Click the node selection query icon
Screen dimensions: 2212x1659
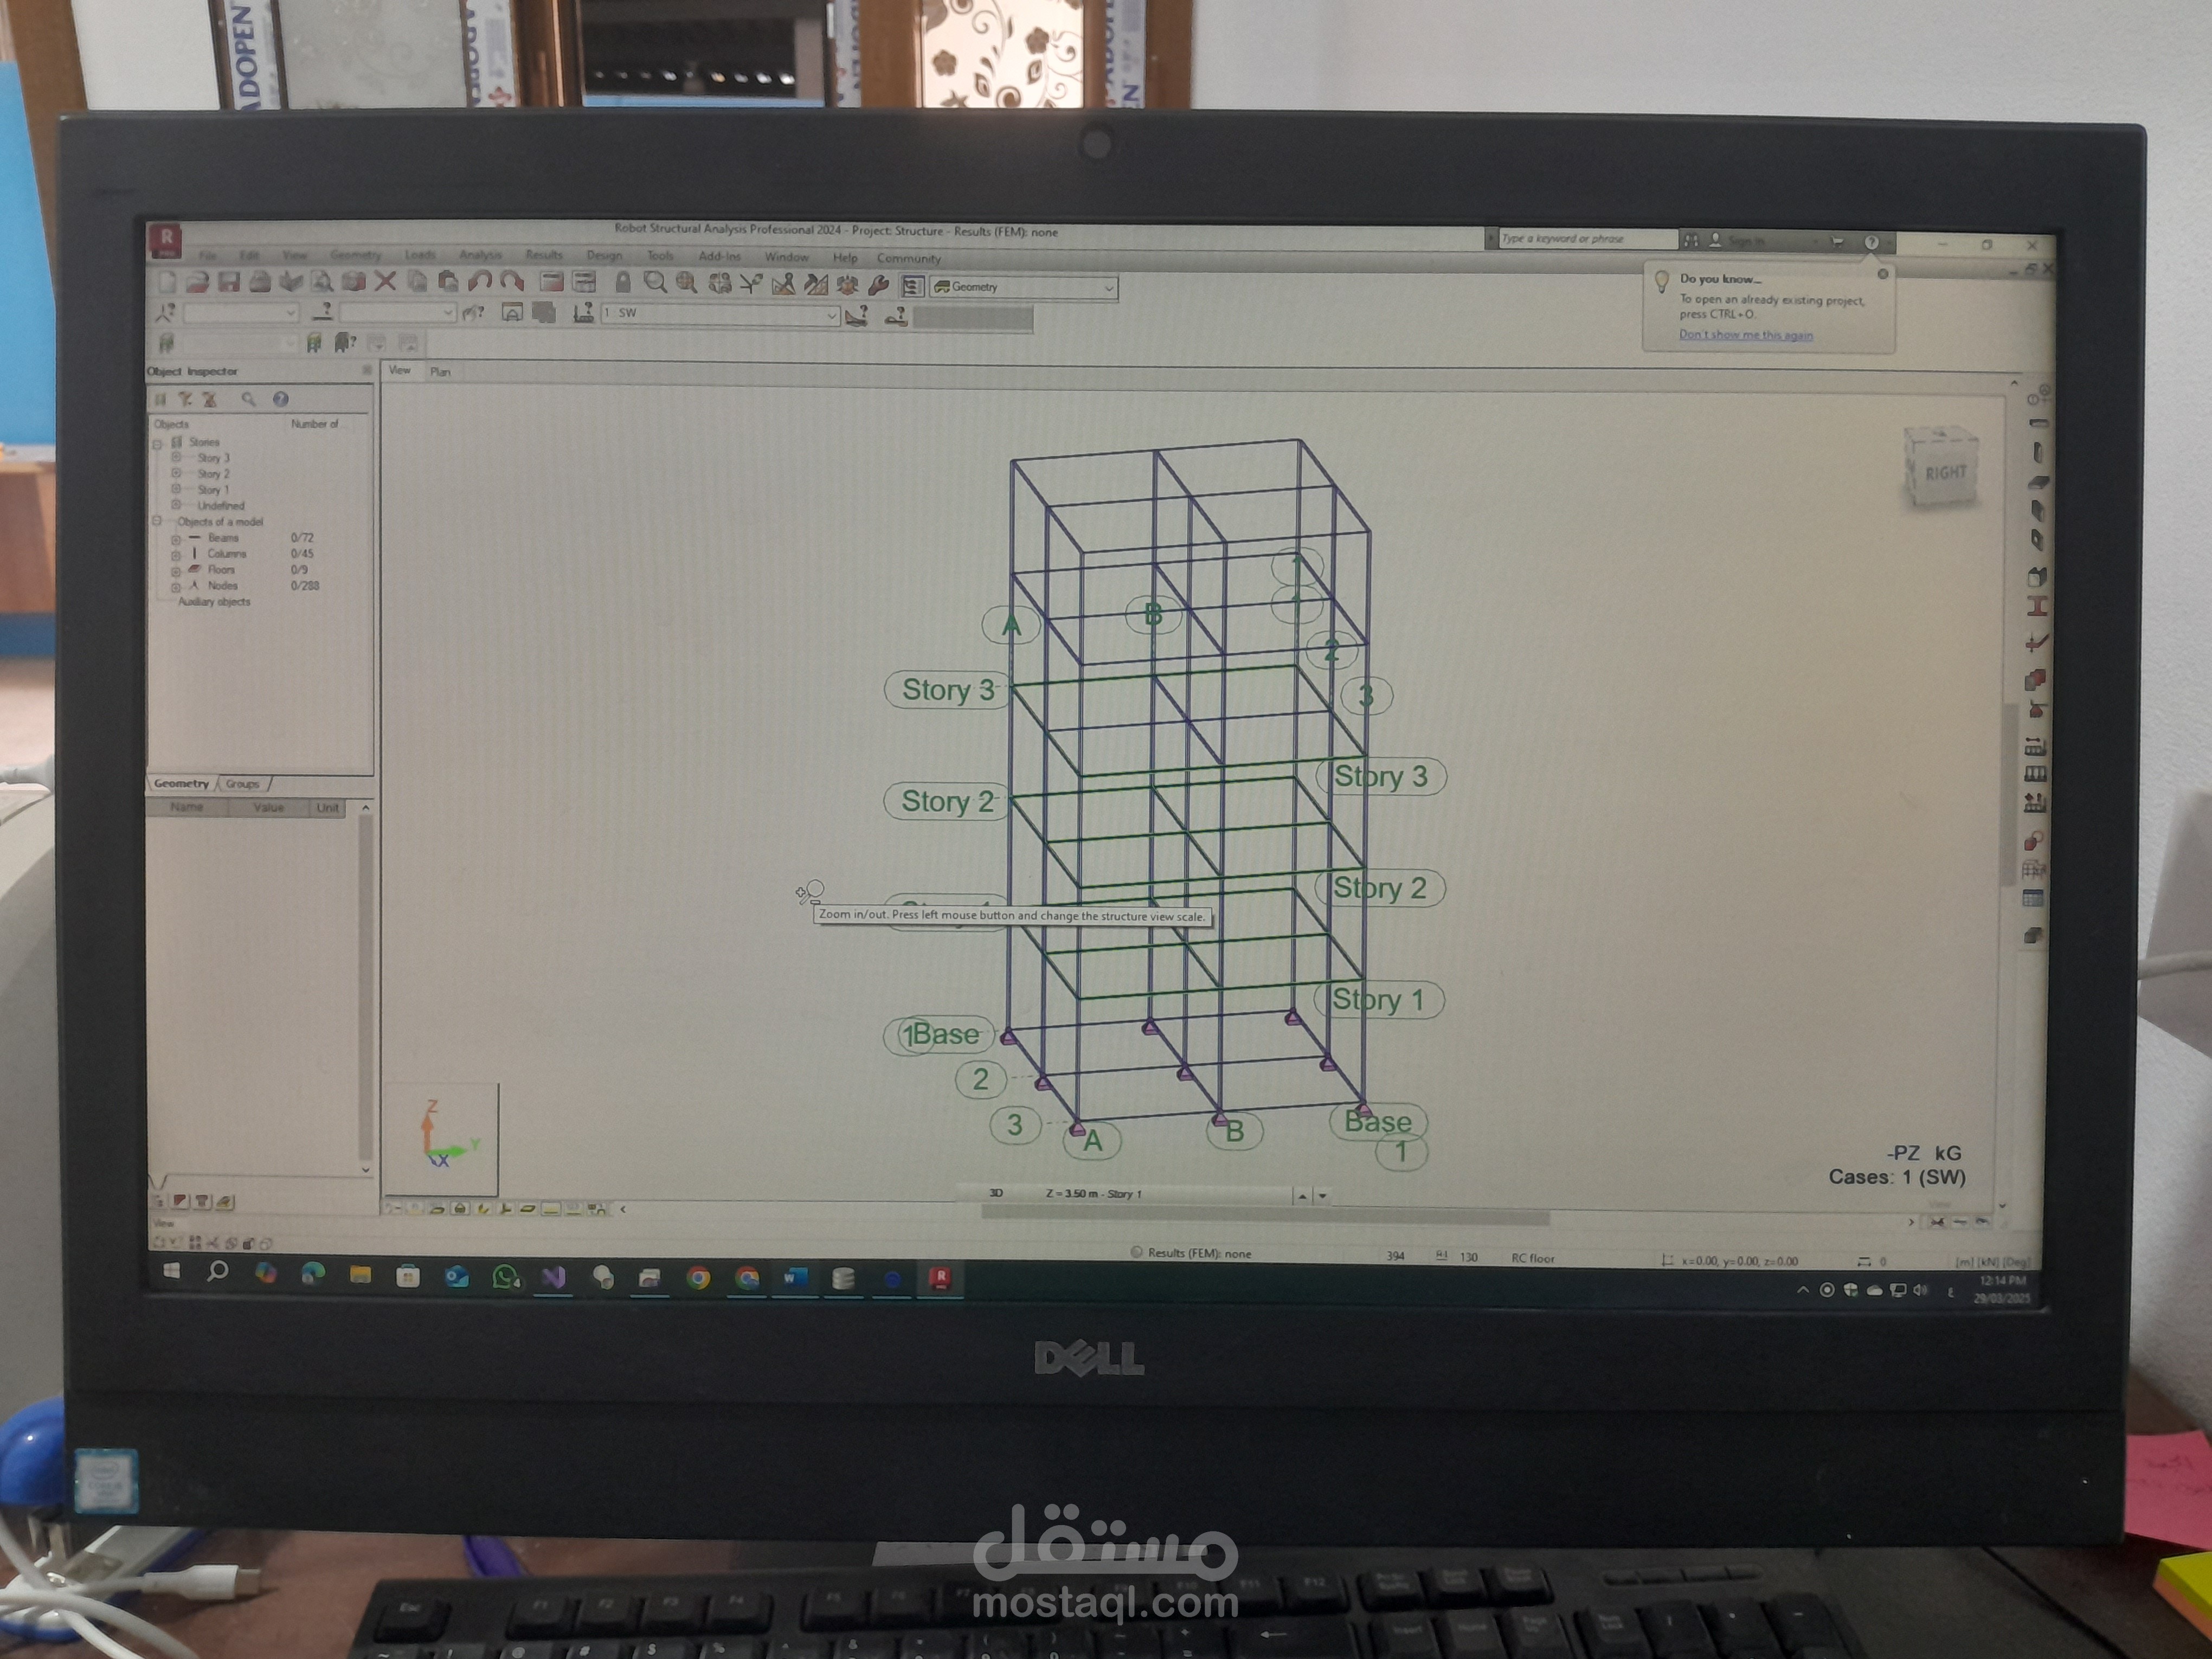click(166, 313)
